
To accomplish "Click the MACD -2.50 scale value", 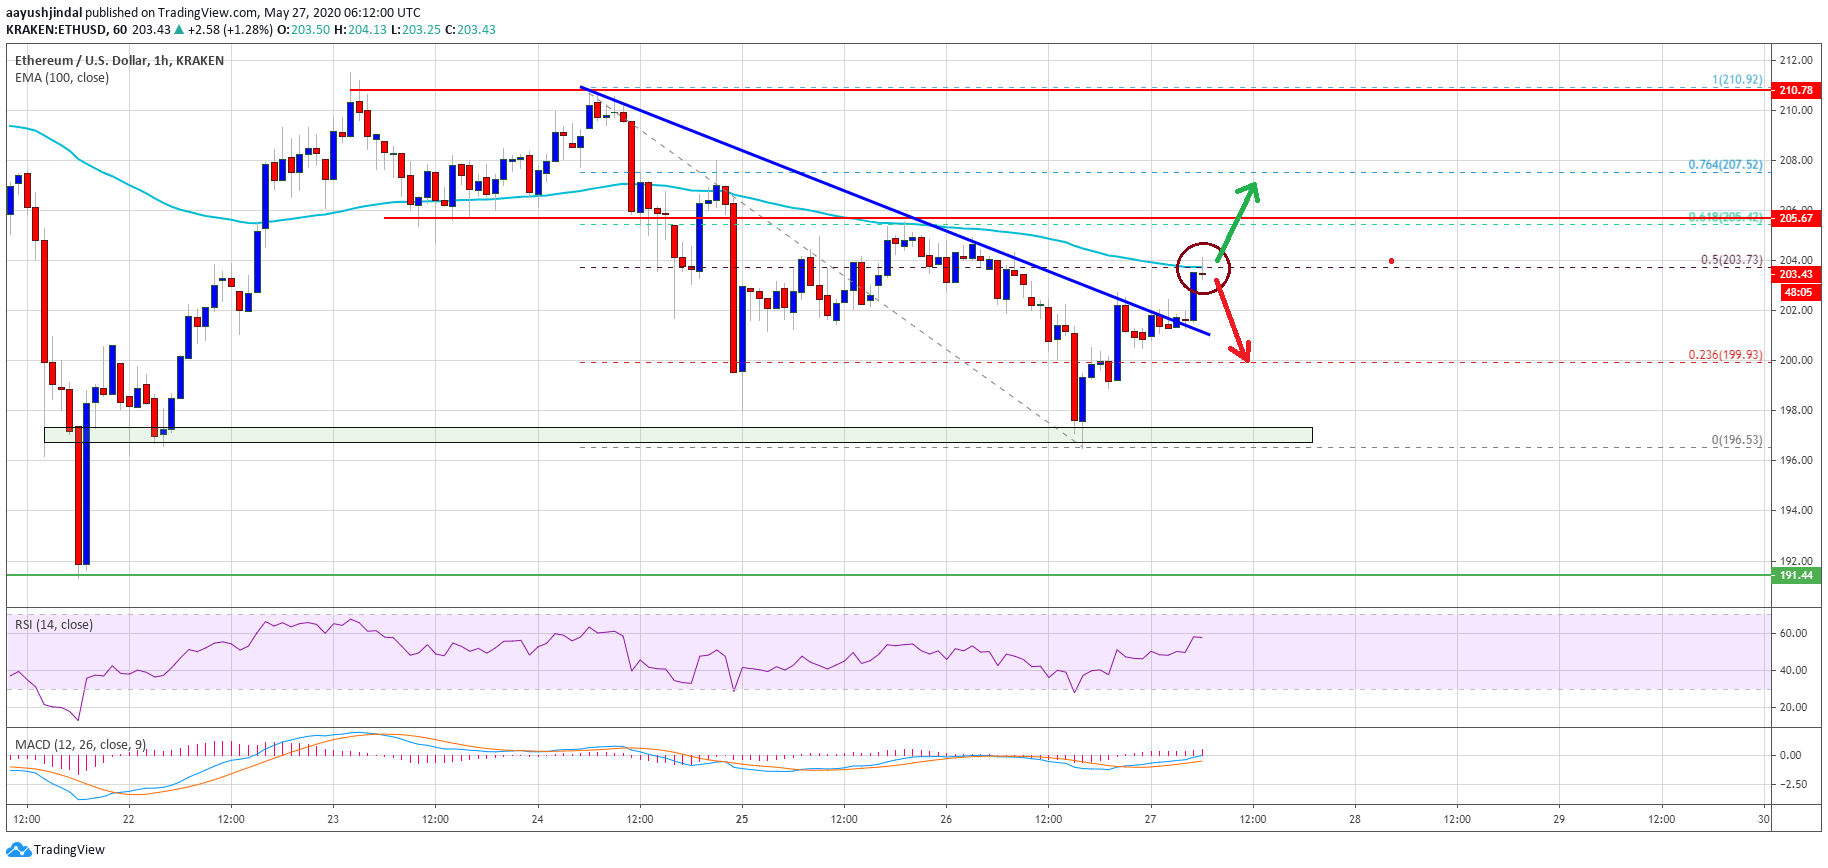I will click(x=1793, y=784).
